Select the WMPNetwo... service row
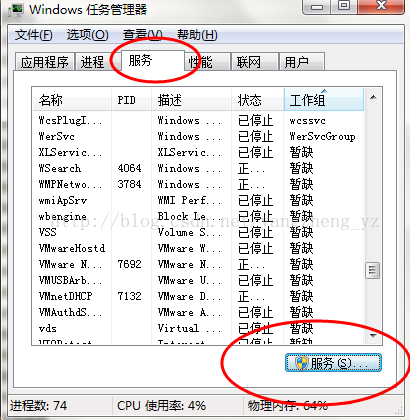 (198, 184)
